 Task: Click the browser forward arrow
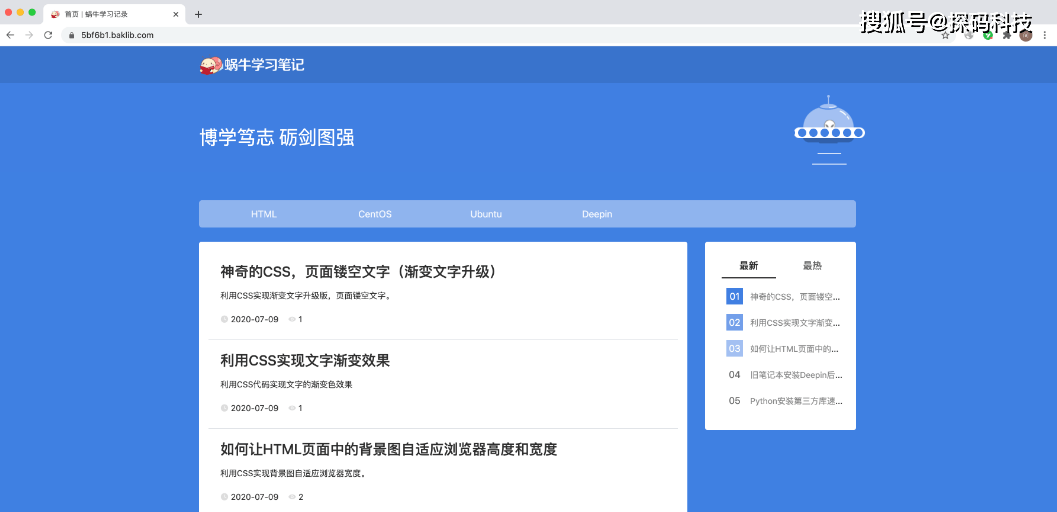[x=28, y=34]
